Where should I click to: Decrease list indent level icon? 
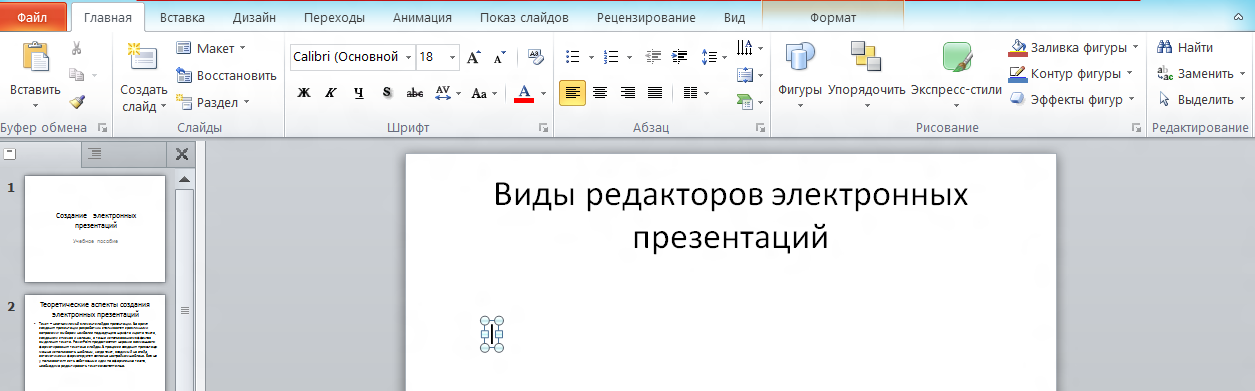point(654,57)
